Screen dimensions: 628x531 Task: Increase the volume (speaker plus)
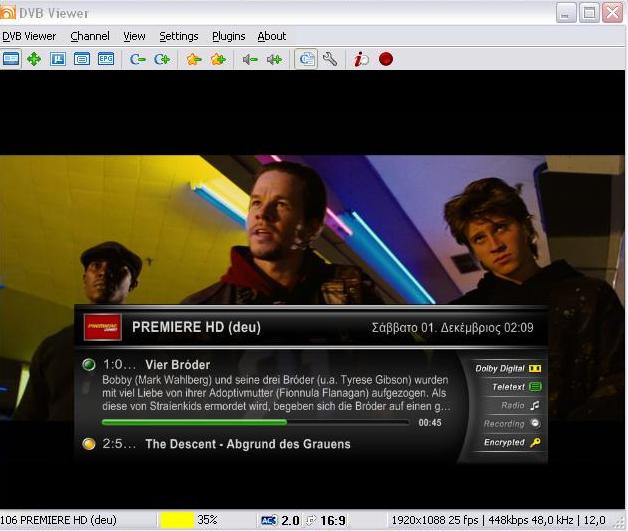click(274, 59)
